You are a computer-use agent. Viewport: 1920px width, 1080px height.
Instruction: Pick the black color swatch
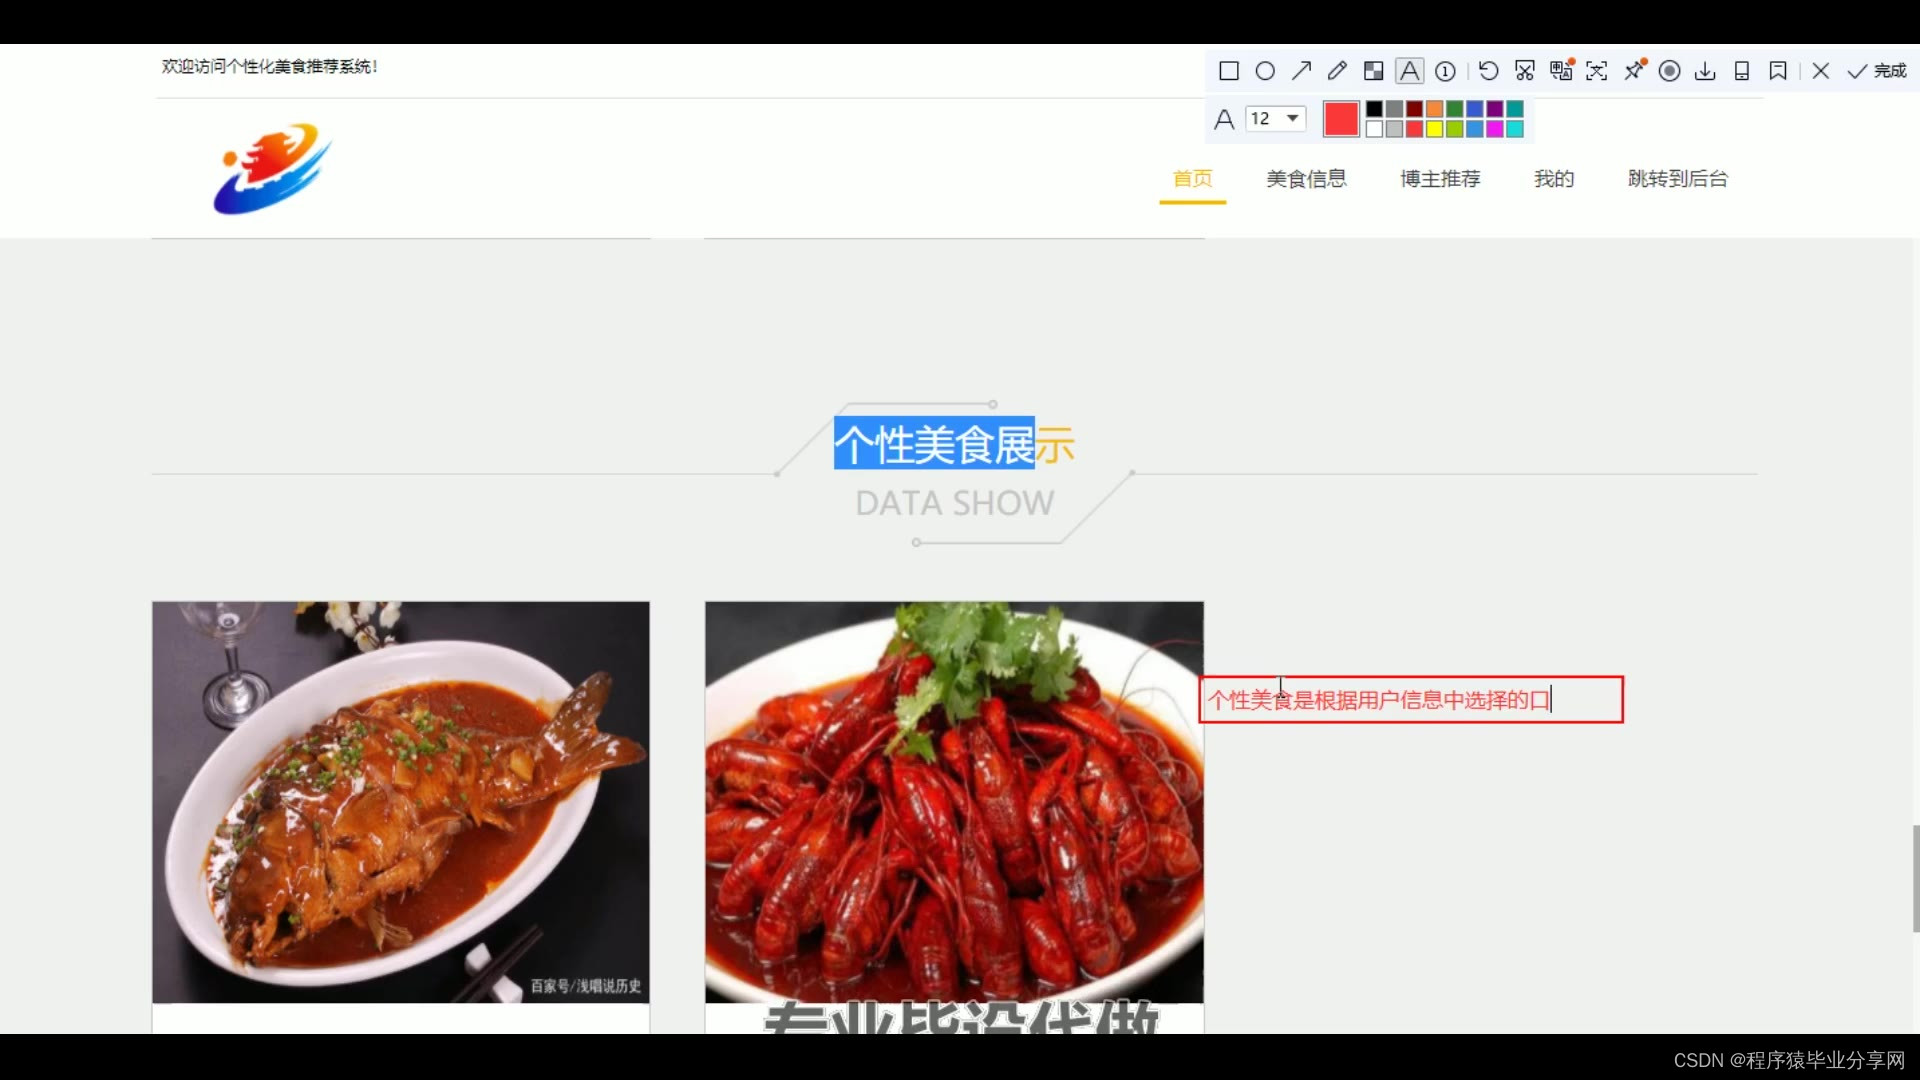point(1374,109)
